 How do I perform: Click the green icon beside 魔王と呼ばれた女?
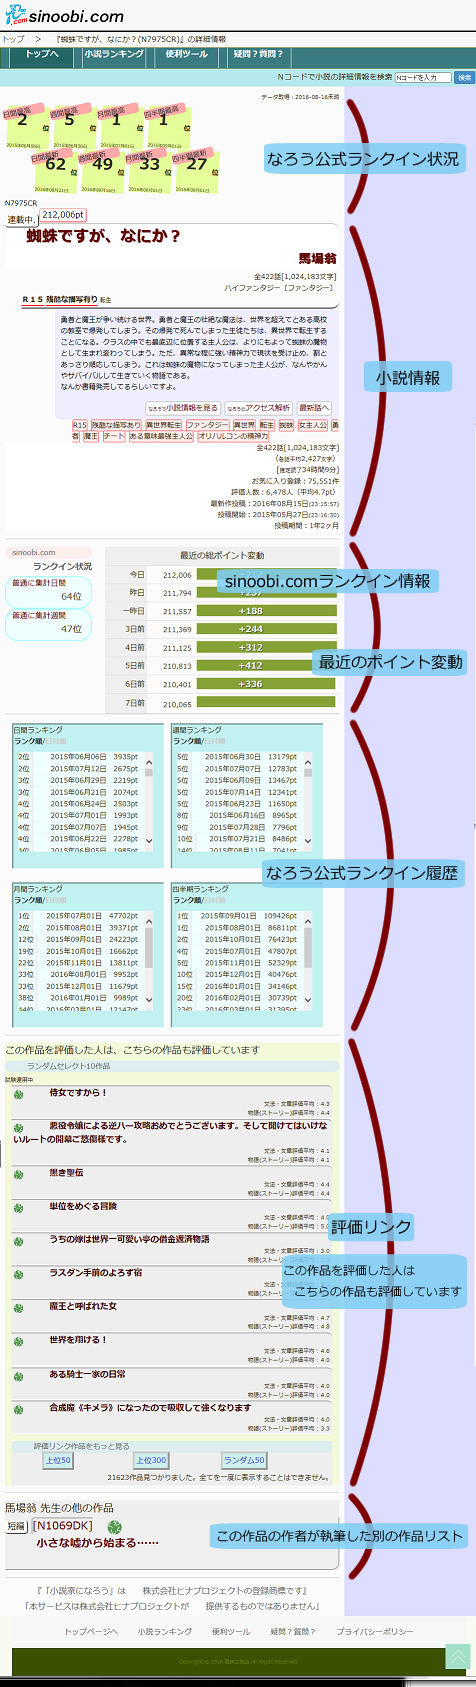pos(18,1307)
